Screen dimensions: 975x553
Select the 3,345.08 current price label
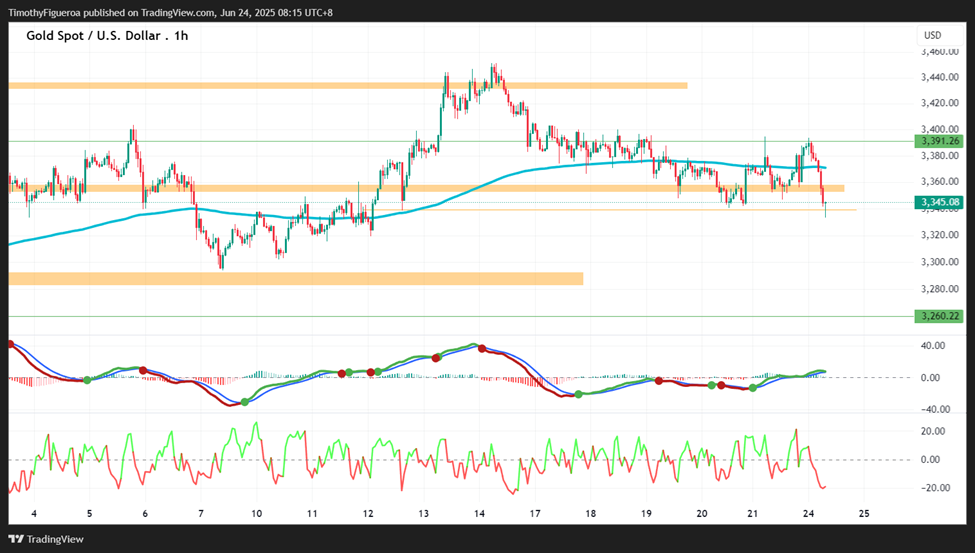[x=938, y=202]
